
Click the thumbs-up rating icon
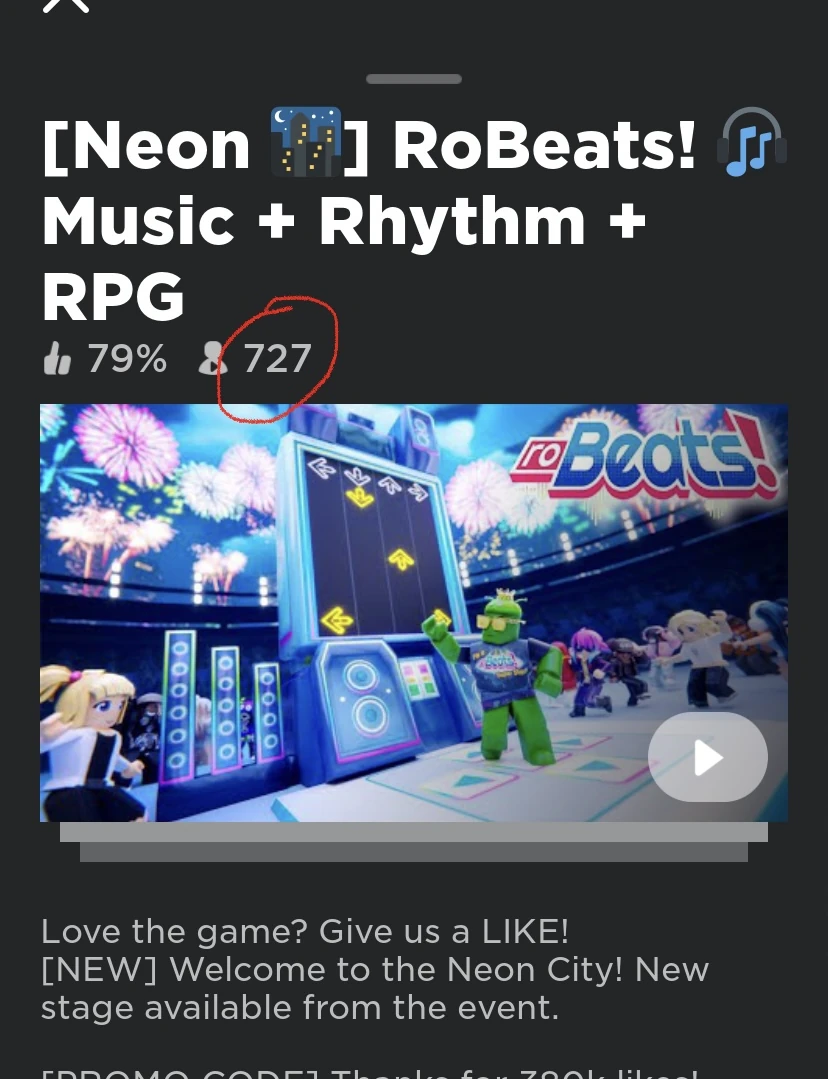[57, 359]
